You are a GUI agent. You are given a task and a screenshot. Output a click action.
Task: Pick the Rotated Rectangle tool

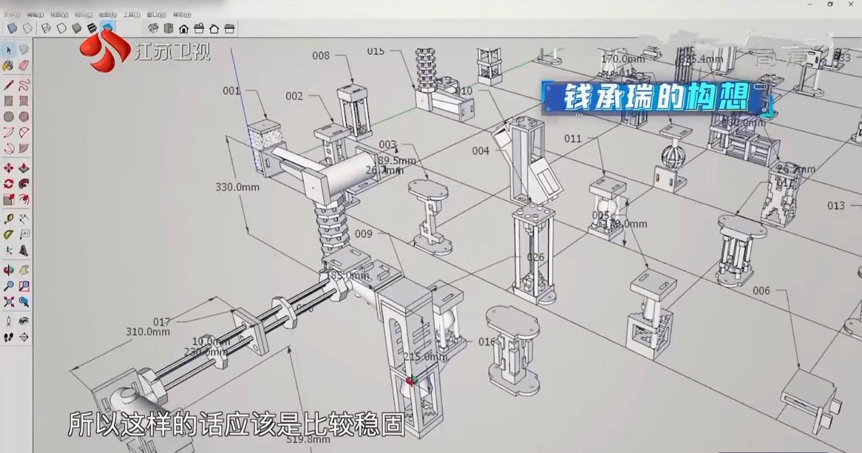24,101
